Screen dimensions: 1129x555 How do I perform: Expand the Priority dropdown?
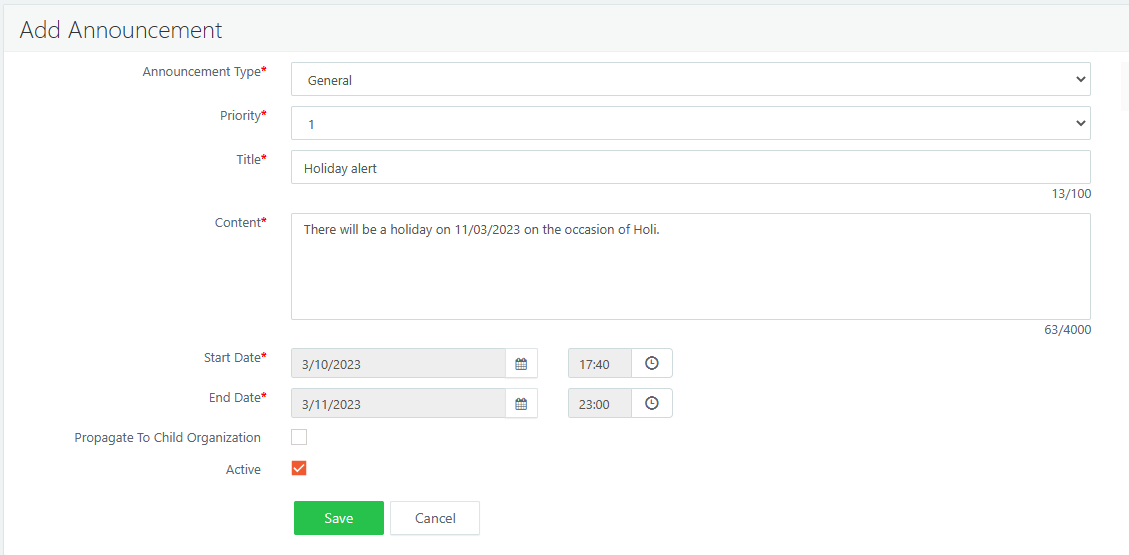(690, 124)
